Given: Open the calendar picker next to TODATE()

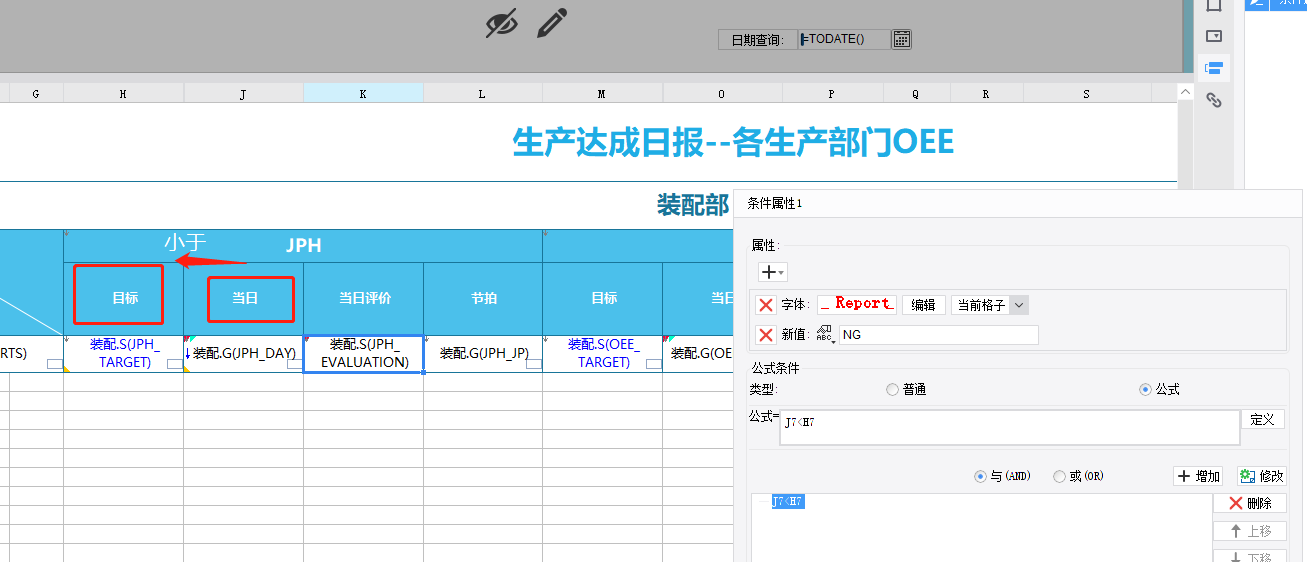Looking at the screenshot, I should (901, 39).
